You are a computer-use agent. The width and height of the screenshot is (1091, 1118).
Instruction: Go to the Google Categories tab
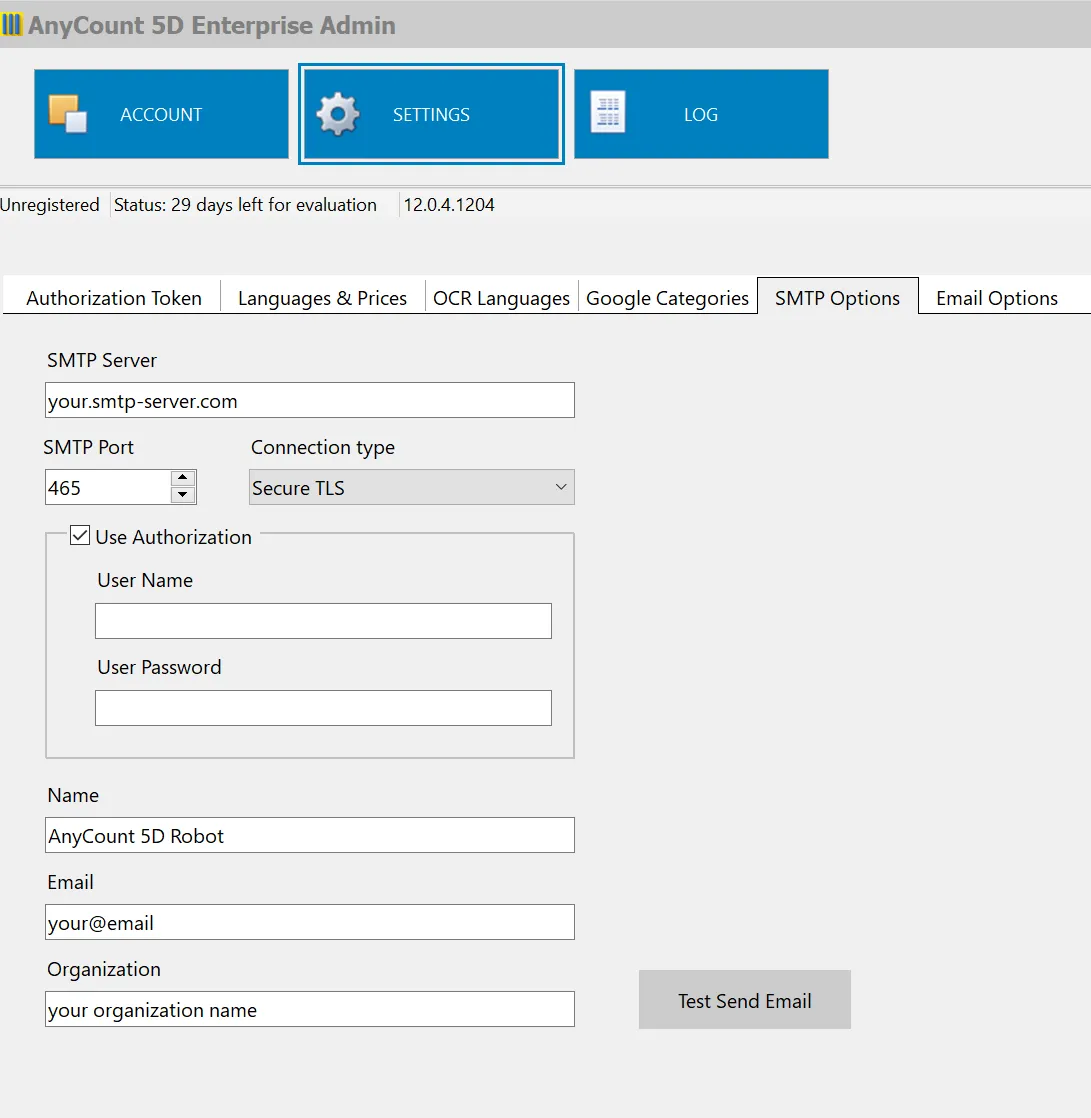[667, 297]
